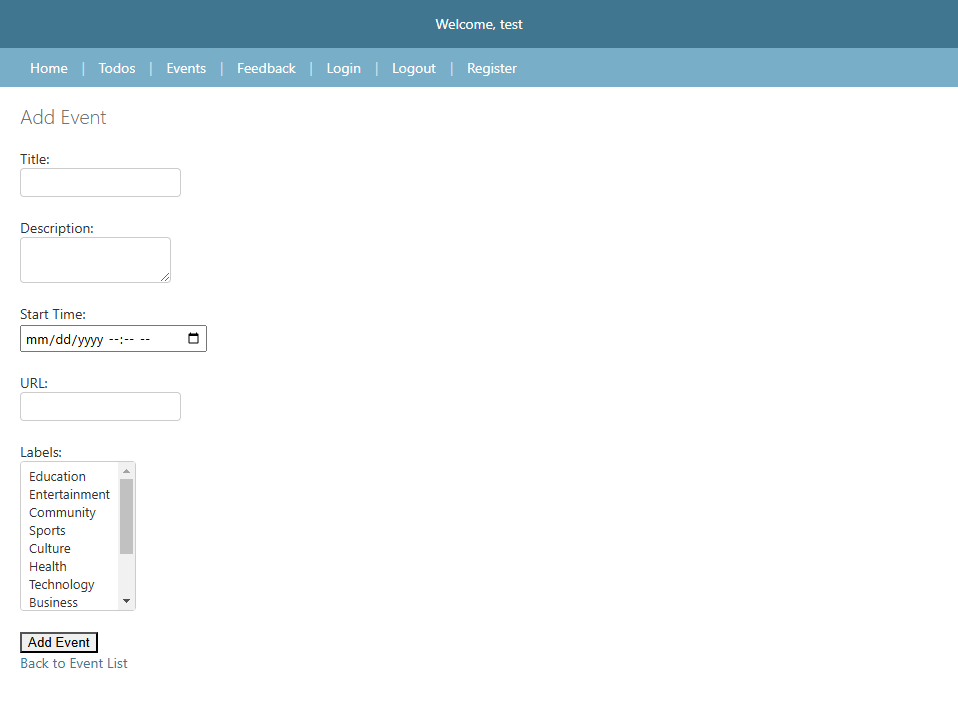The height and width of the screenshot is (708, 958).
Task: Choose the Sports label option
Action: click(48, 531)
